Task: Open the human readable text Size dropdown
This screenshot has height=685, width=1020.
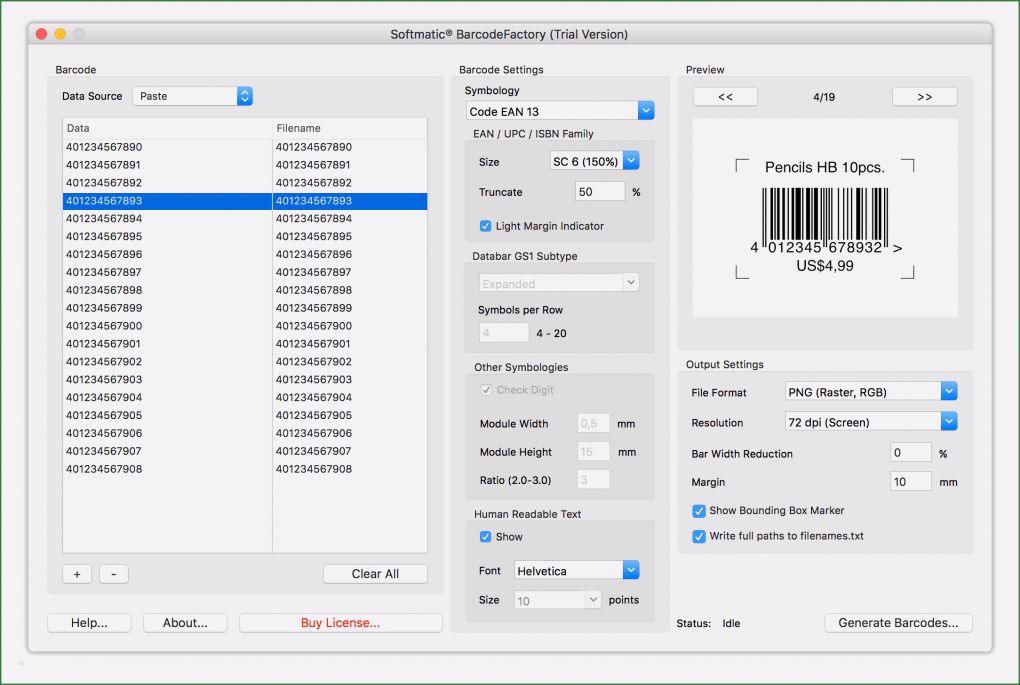Action: click(557, 599)
